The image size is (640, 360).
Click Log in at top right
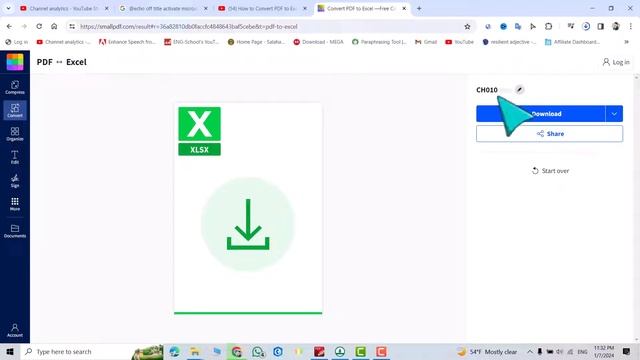click(616, 62)
